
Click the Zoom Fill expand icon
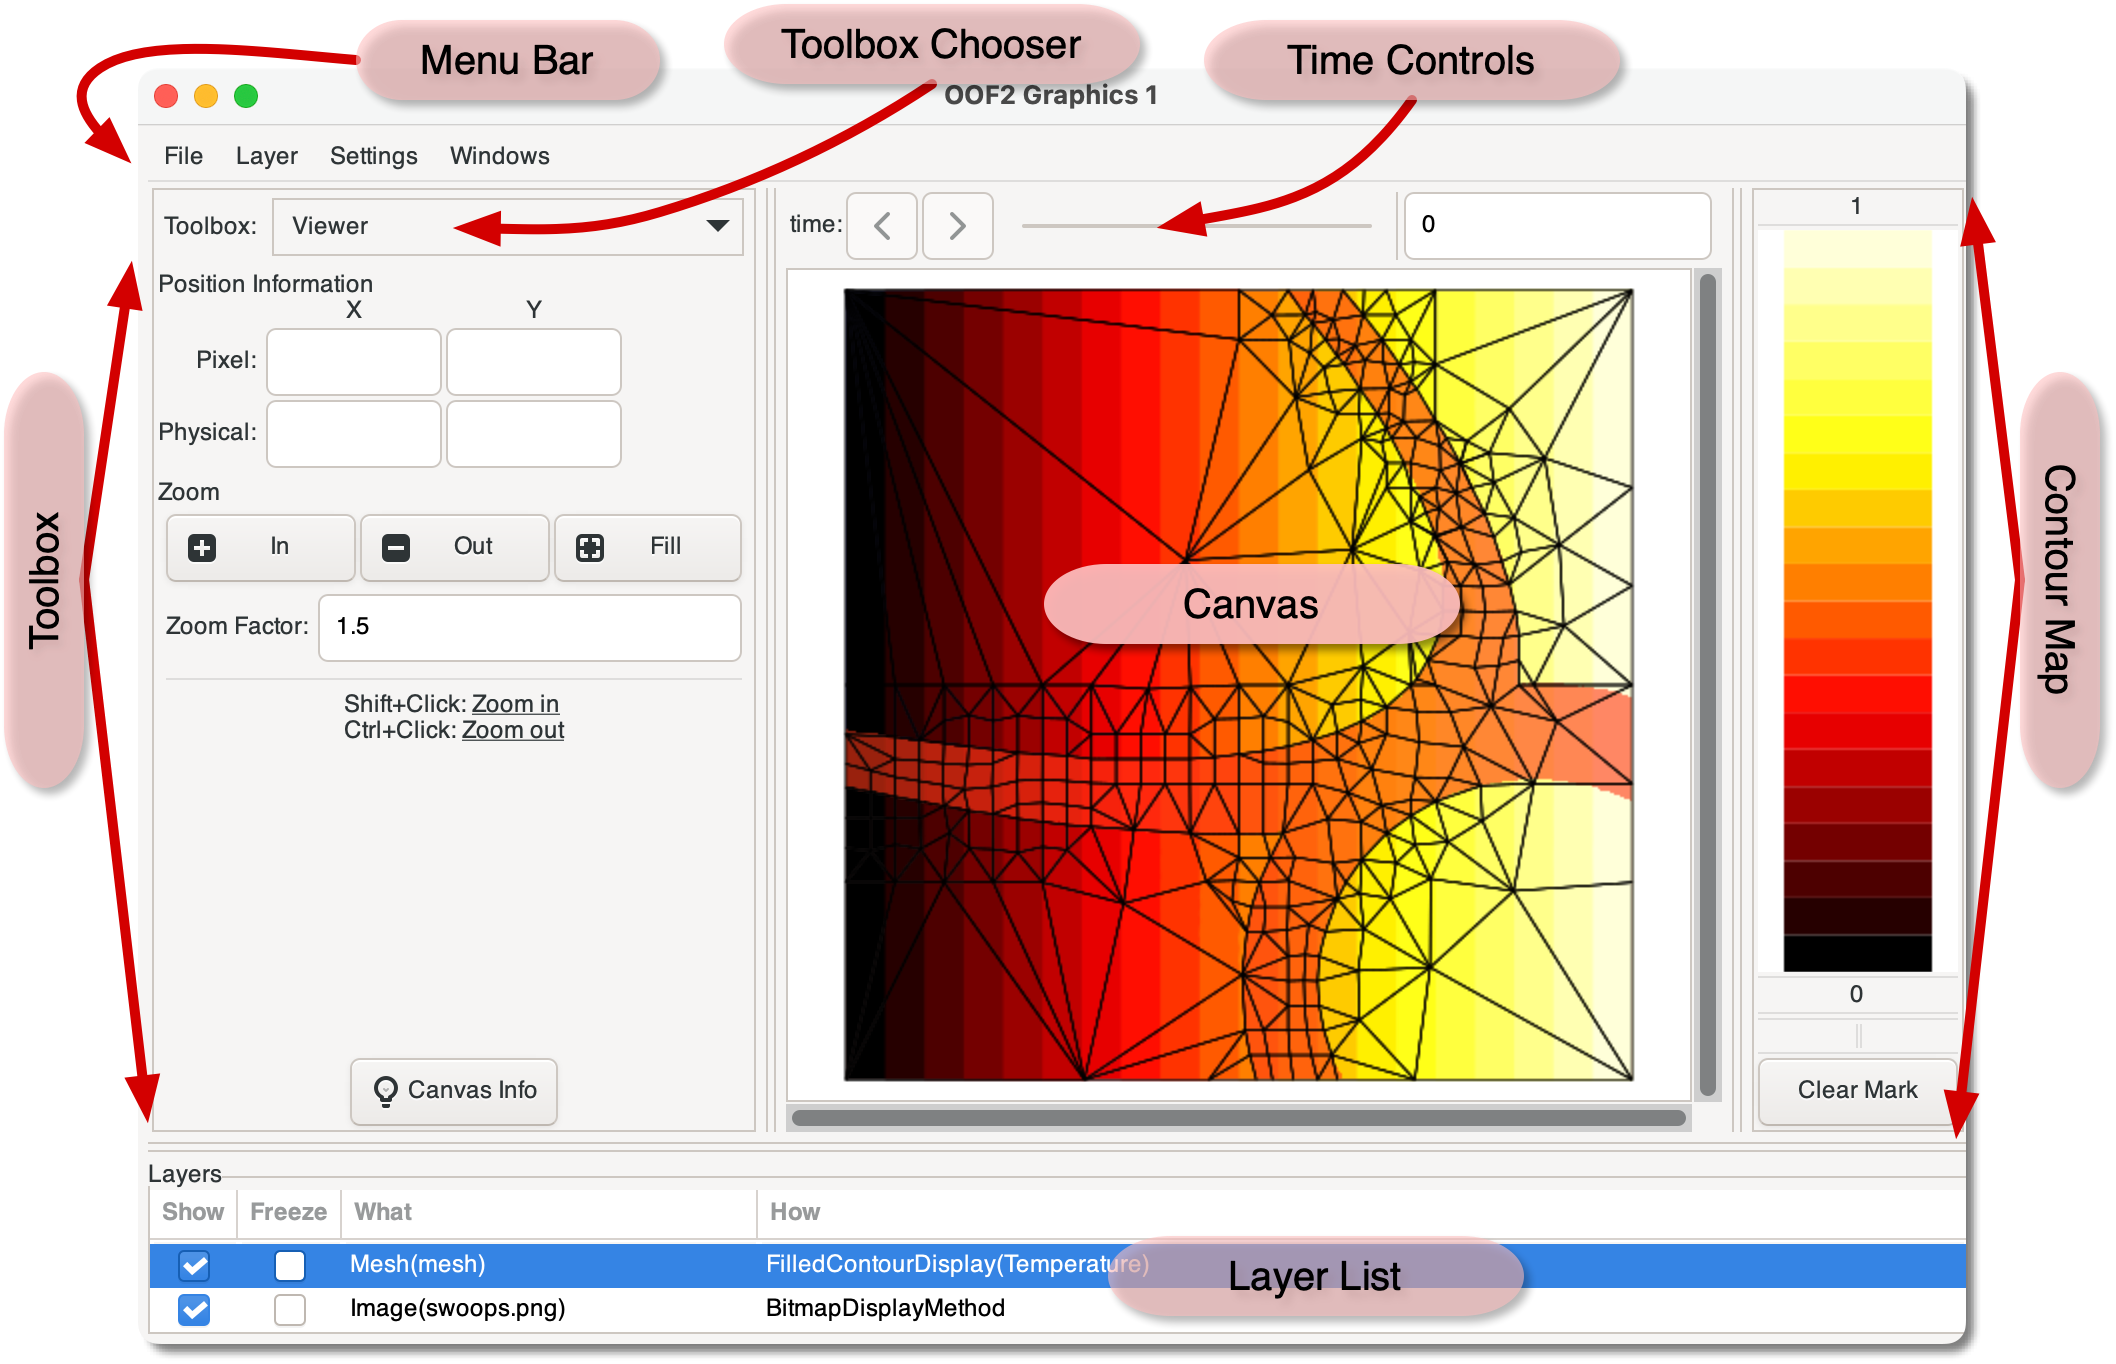590,547
